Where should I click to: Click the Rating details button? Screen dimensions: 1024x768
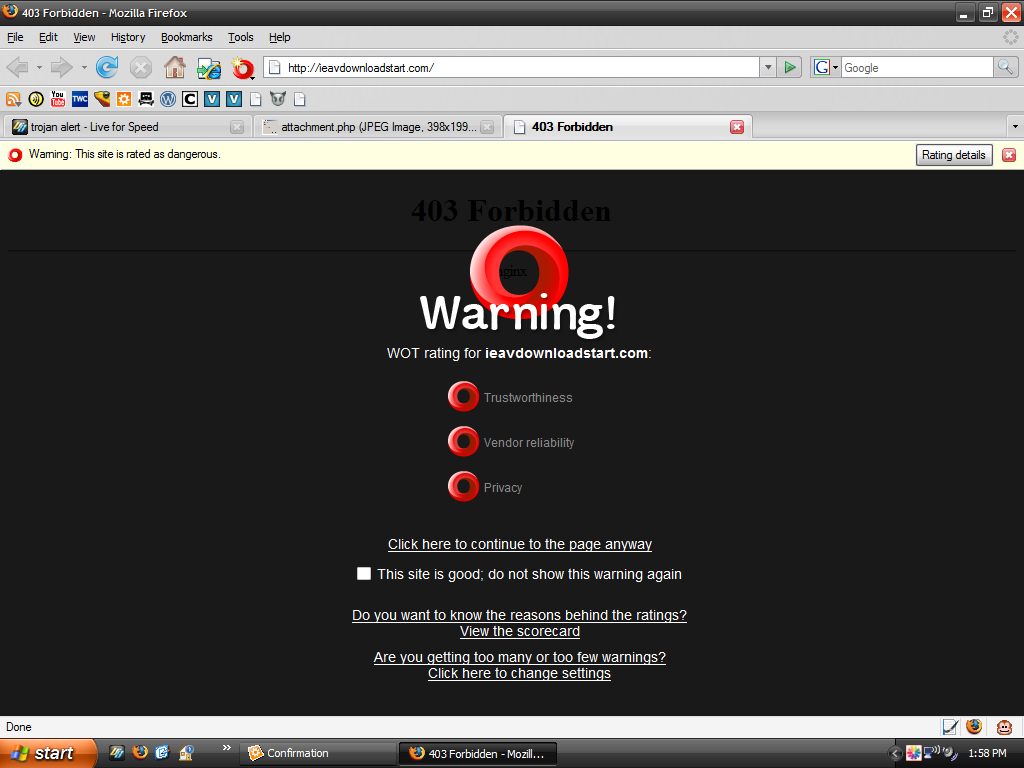[x=953, y=155]
